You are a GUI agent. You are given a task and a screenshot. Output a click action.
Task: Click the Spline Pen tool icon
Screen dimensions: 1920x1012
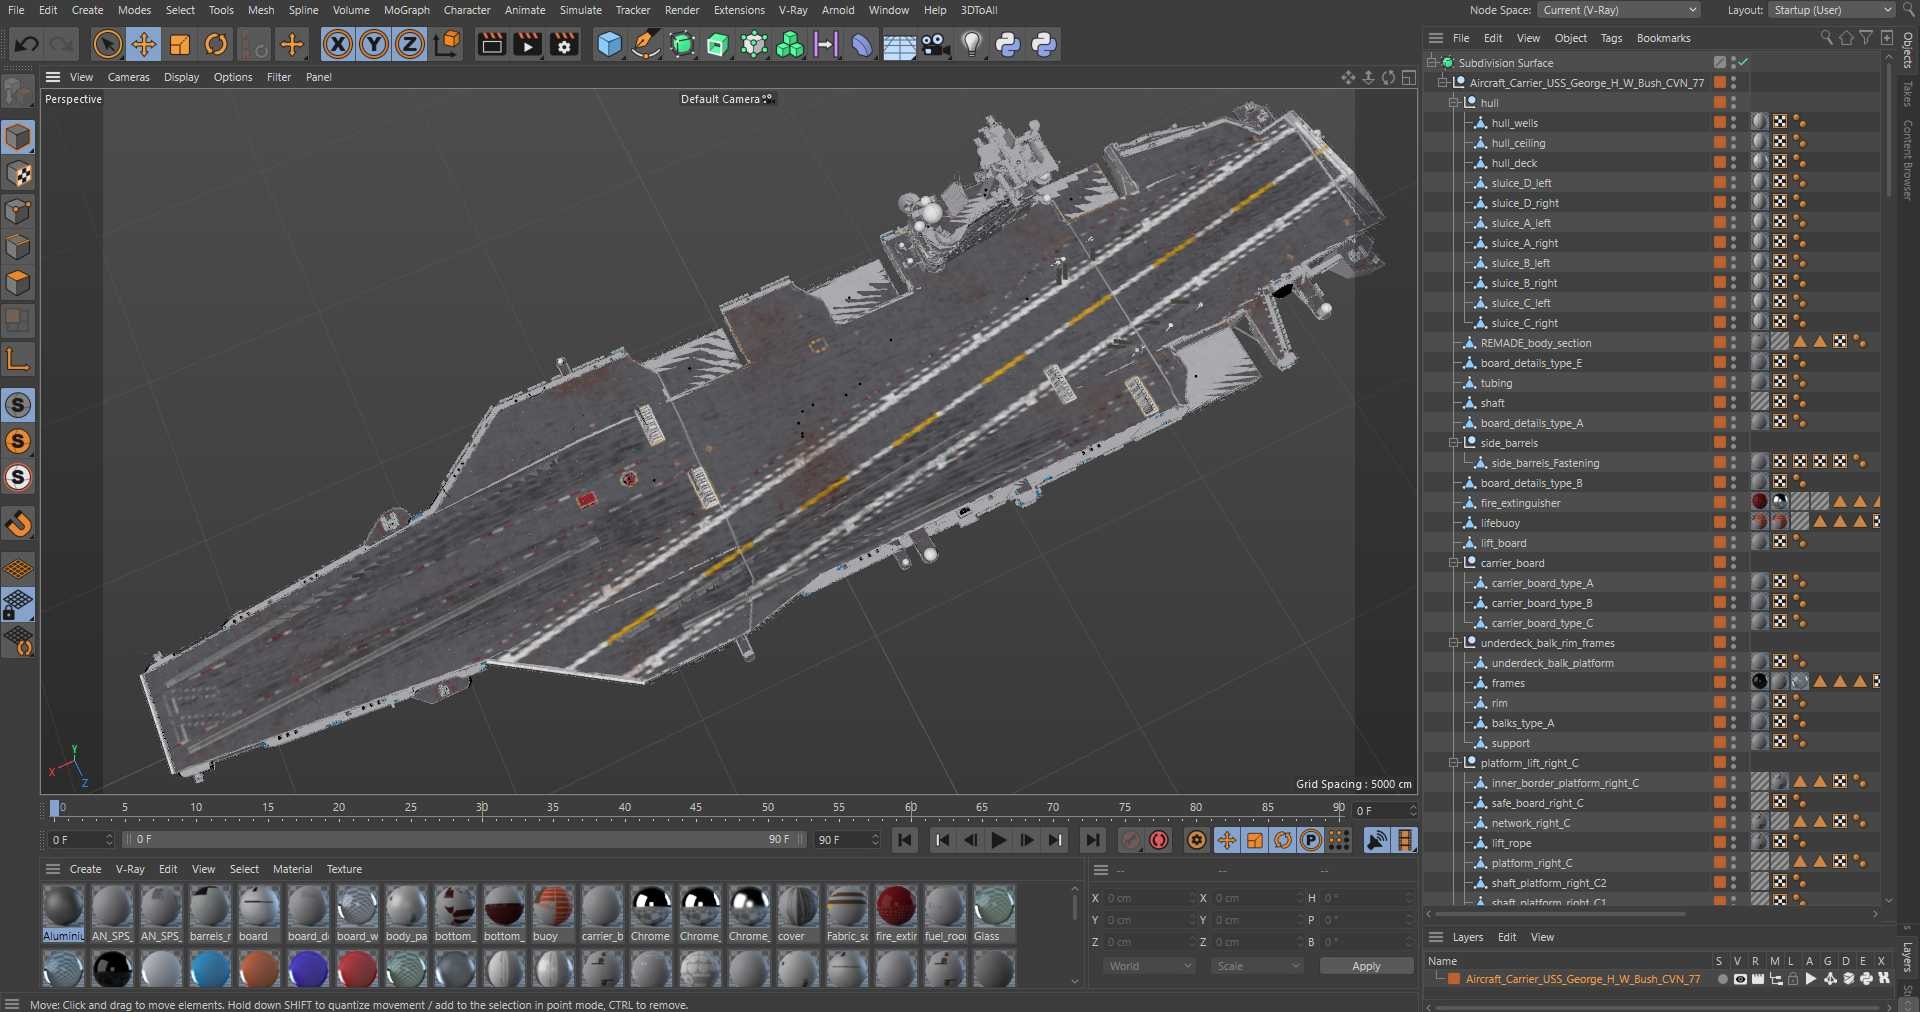(x=646, y=44)
